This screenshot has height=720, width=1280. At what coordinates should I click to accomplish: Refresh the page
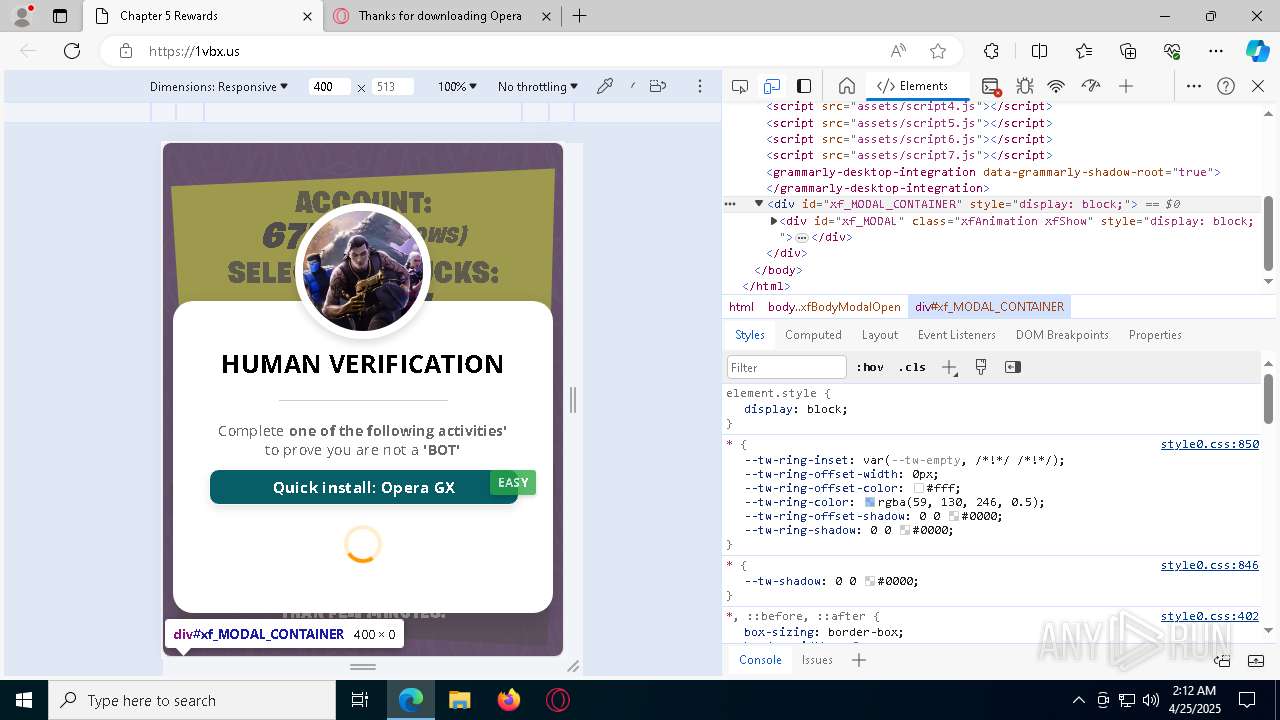72,51
